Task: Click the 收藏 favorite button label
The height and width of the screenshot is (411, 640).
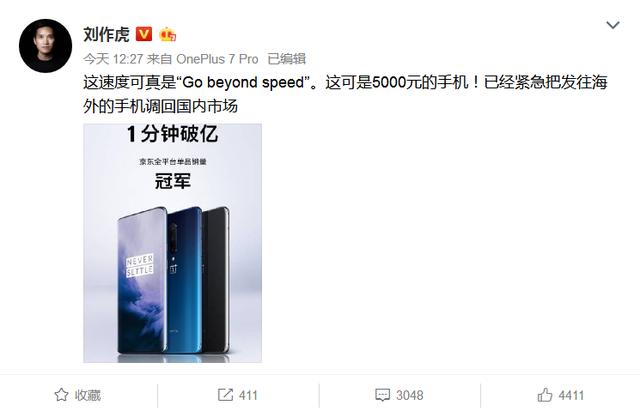Action: [88, 395]
